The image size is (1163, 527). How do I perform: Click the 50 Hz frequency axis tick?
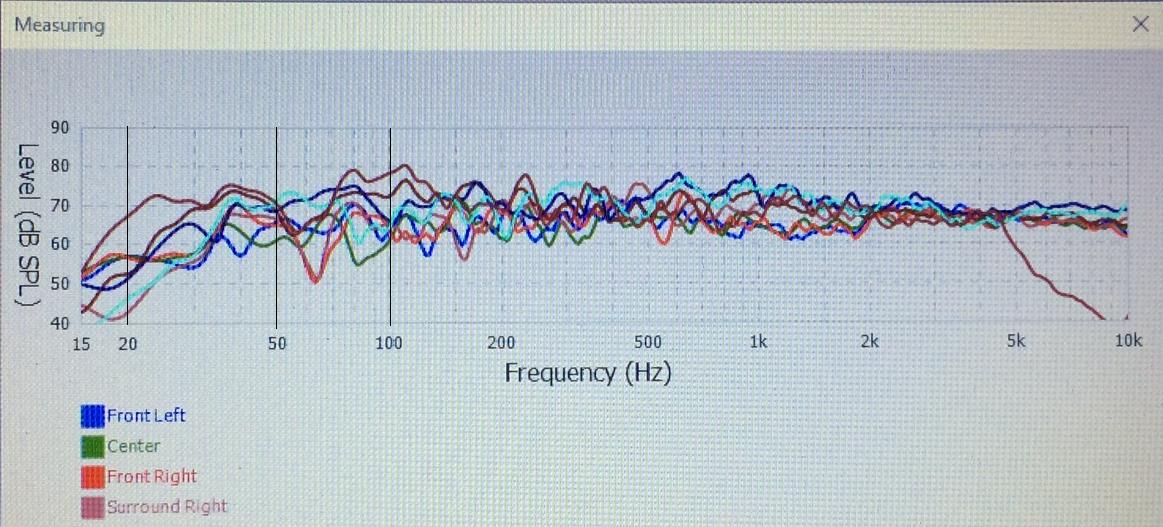pos(276,342)
